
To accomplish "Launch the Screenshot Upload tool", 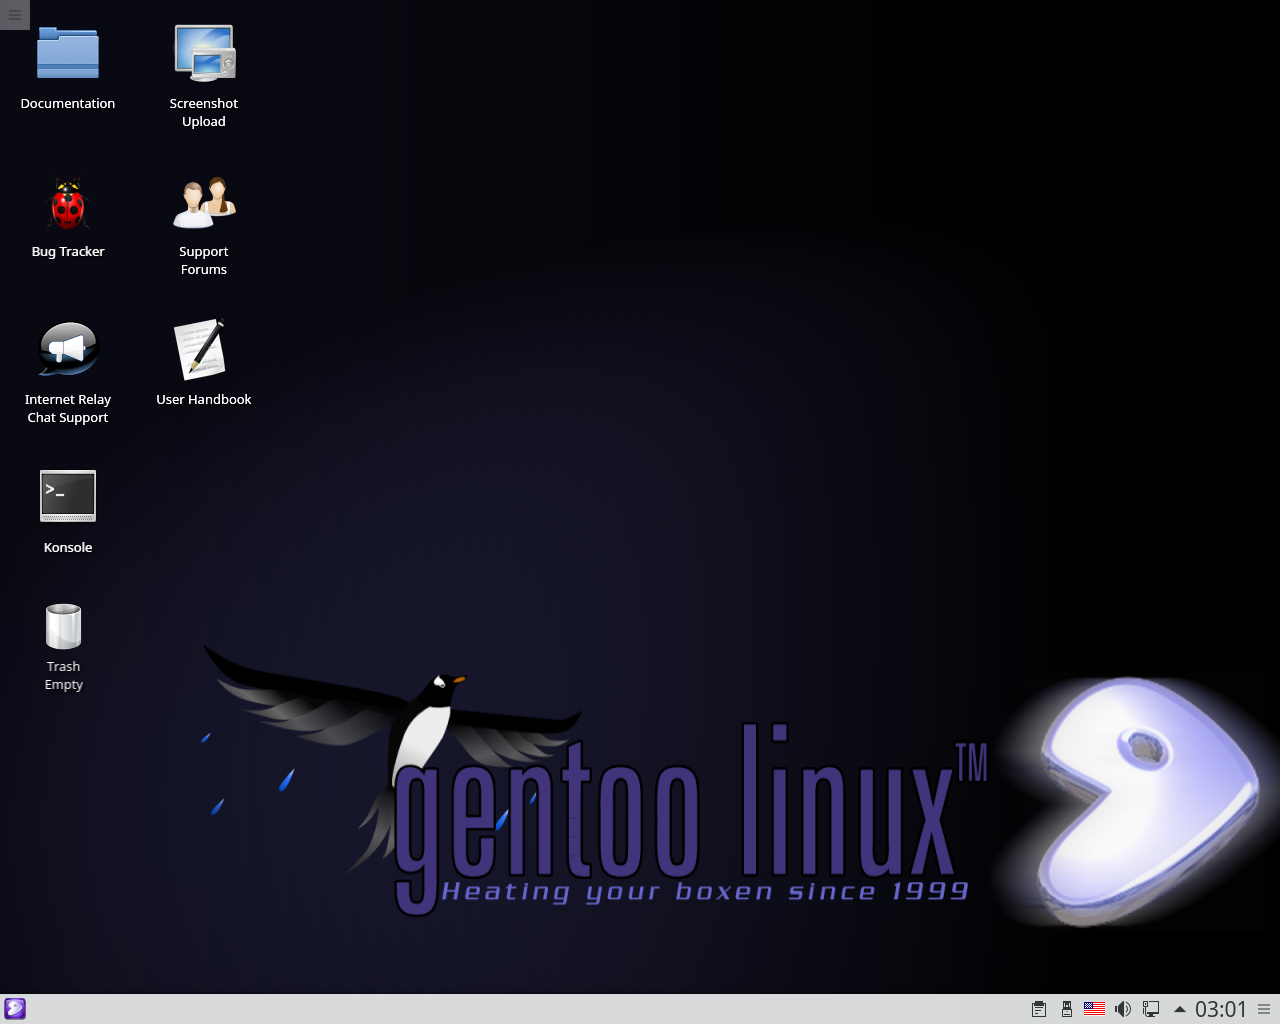I will pos(203,52).
